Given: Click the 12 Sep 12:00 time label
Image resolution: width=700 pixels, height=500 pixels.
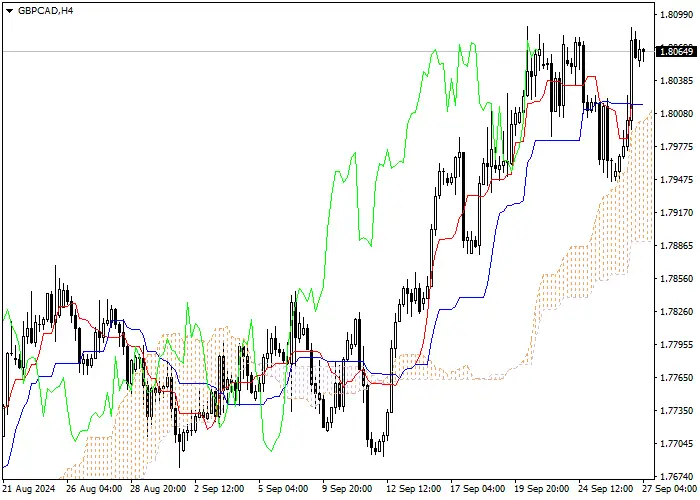Looking at the screenshot, I should (414, 489).
